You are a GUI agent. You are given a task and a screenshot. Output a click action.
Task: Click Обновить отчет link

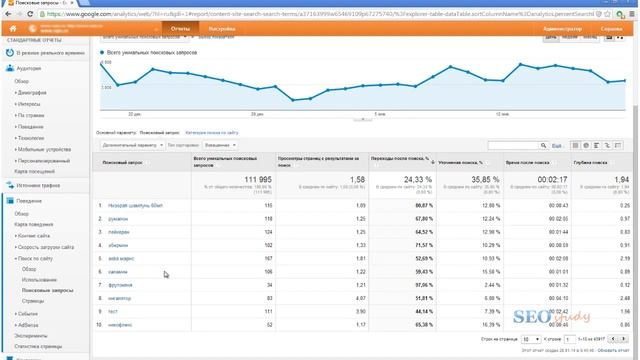[613, 350]
